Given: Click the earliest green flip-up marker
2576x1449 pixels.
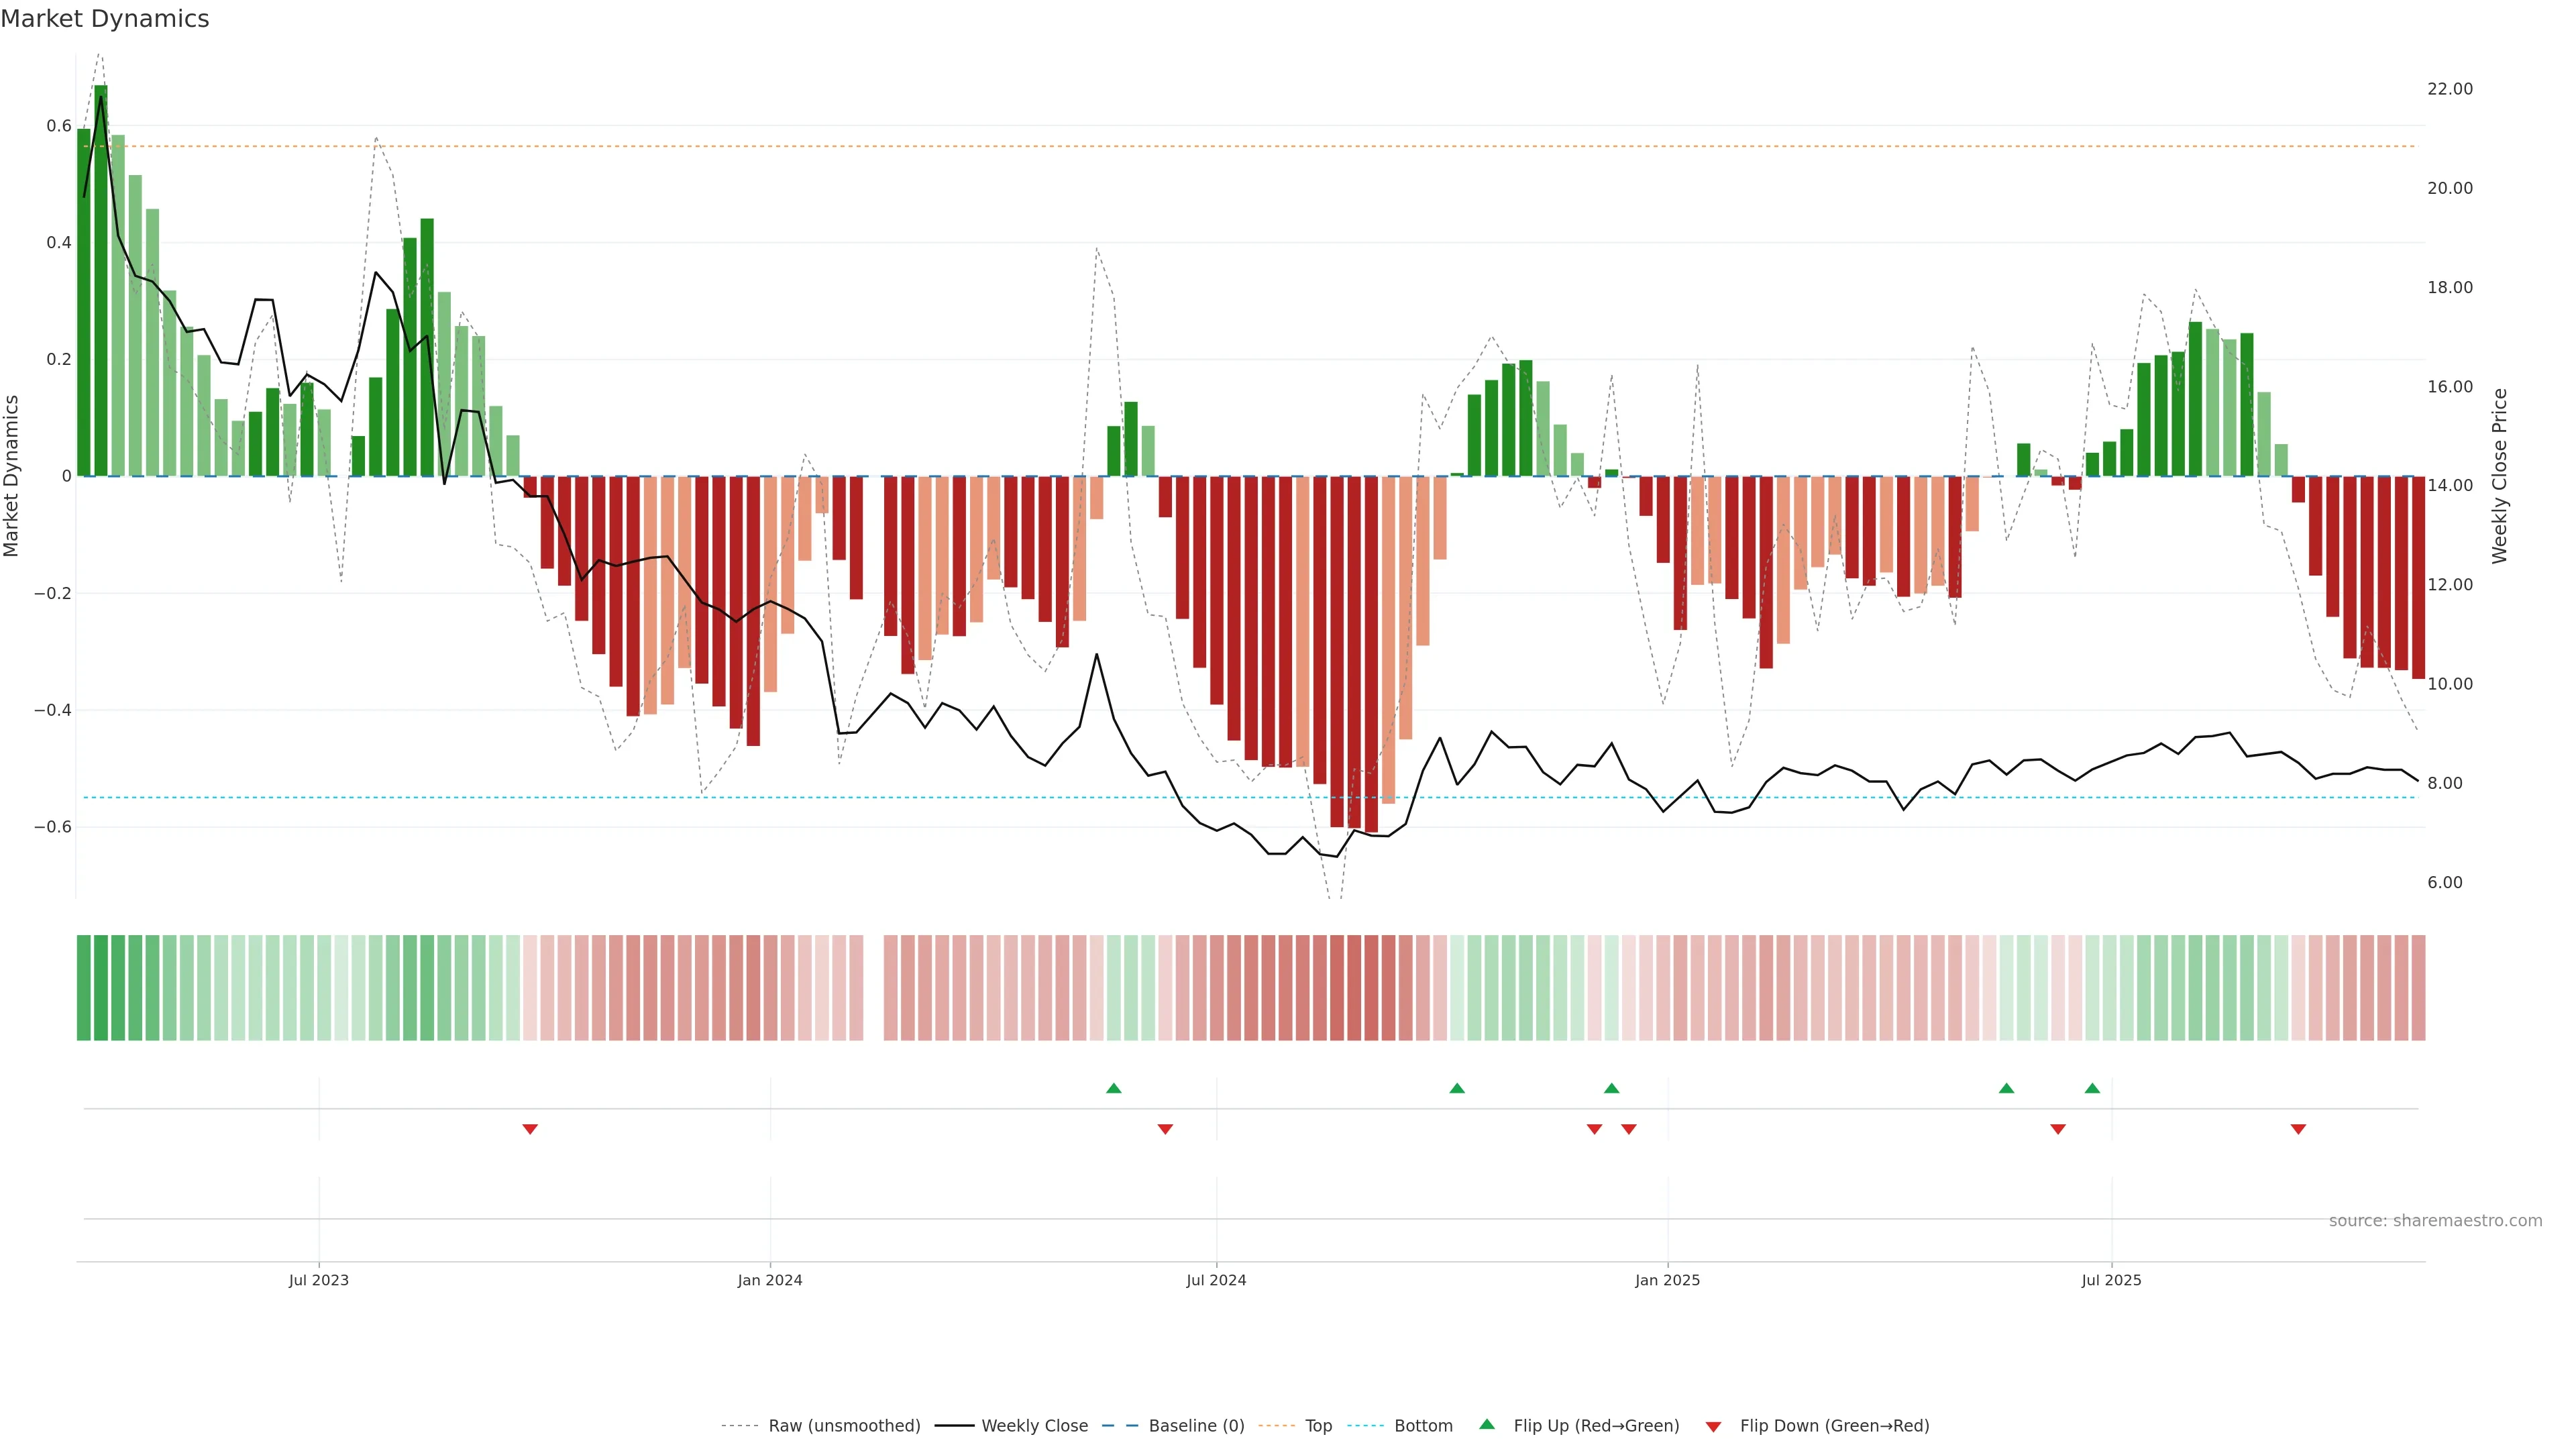Looking at the screenshot, I should coord(1114,1088).
